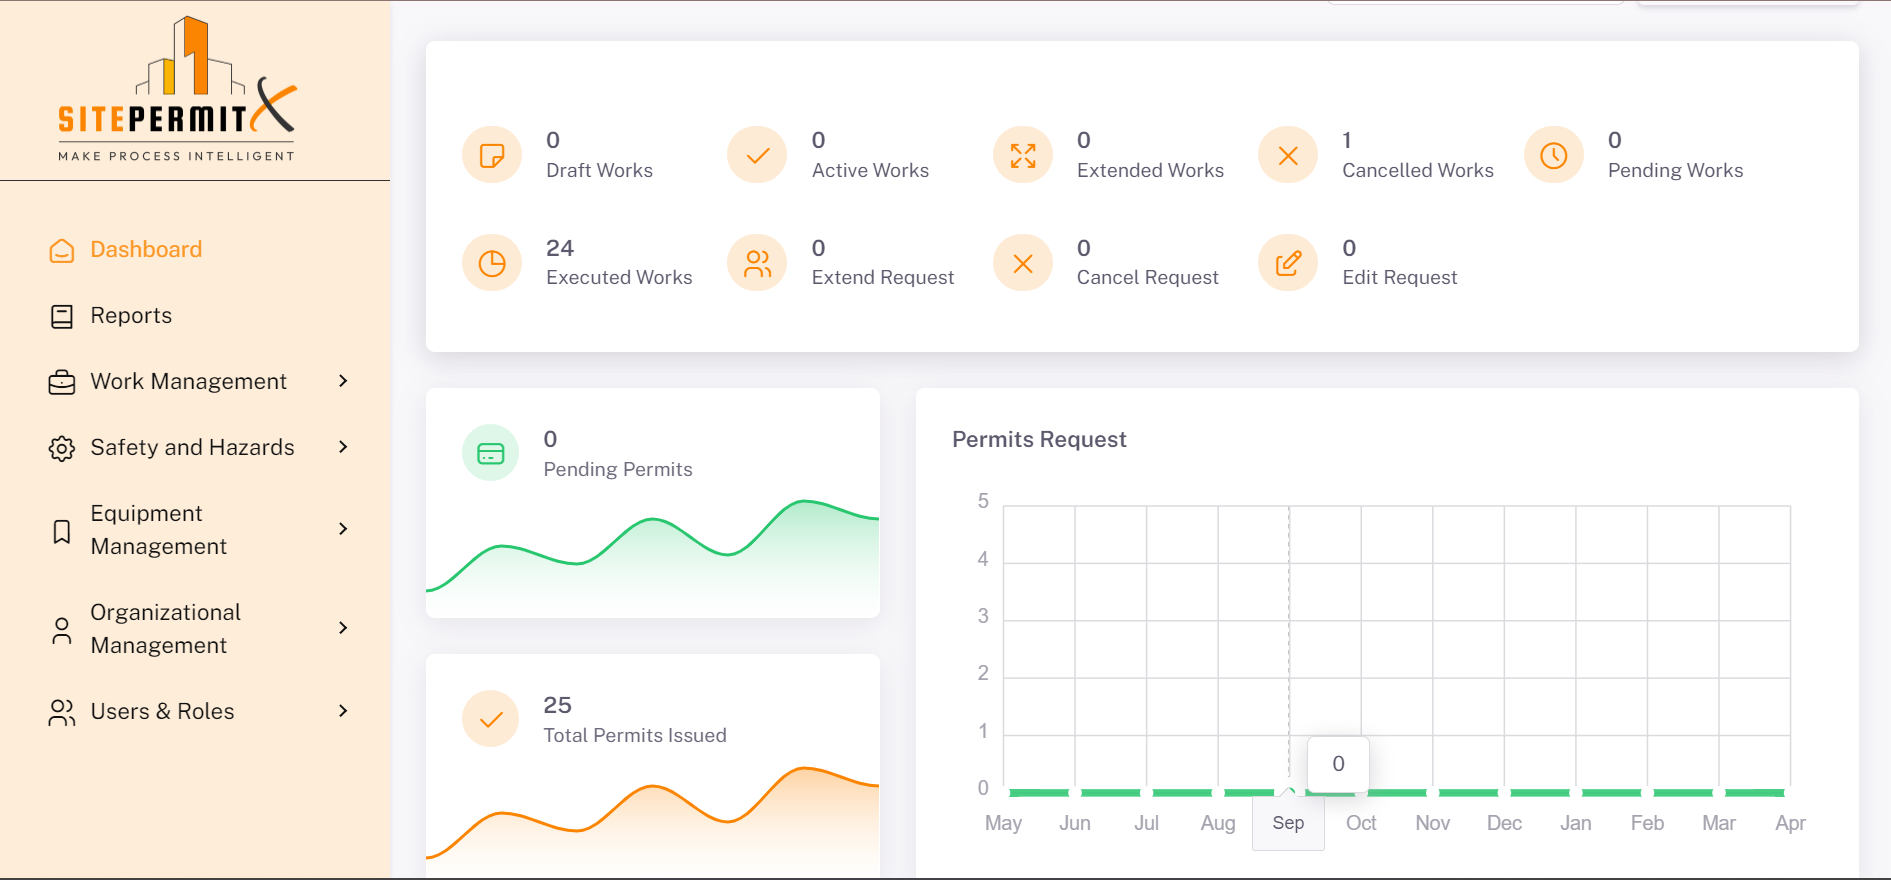The width and height of the screenshot is (1891, 880).
Task: Click the Cancelled Works X icon
Action: tap(1288, 155)
